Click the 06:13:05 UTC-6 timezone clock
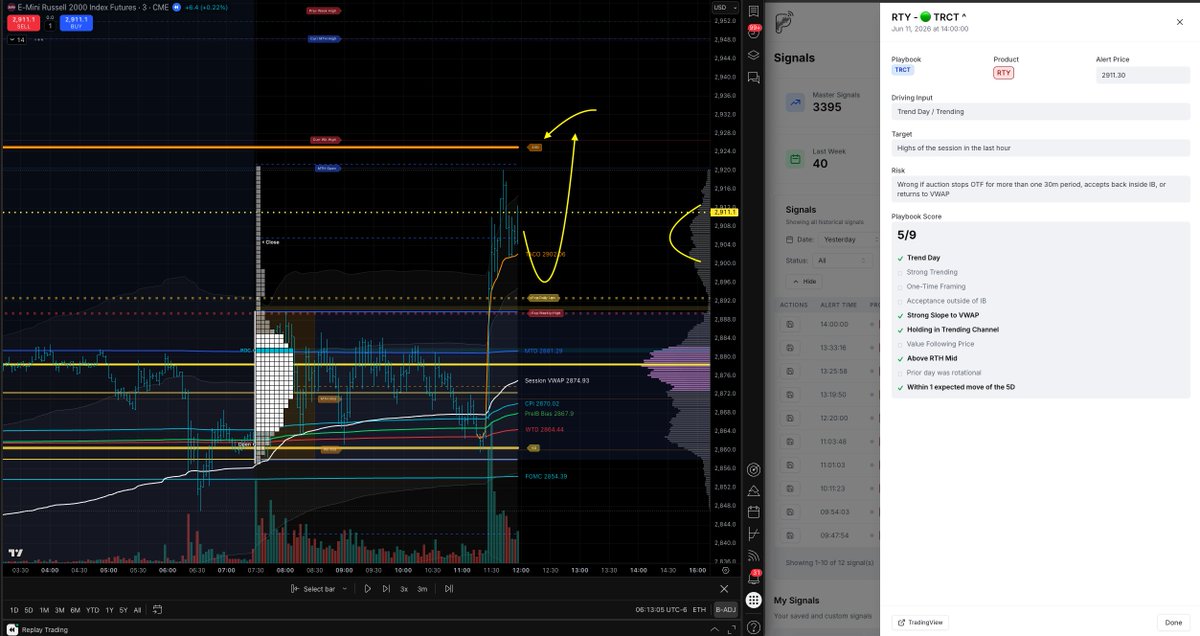 click(658, 609)
